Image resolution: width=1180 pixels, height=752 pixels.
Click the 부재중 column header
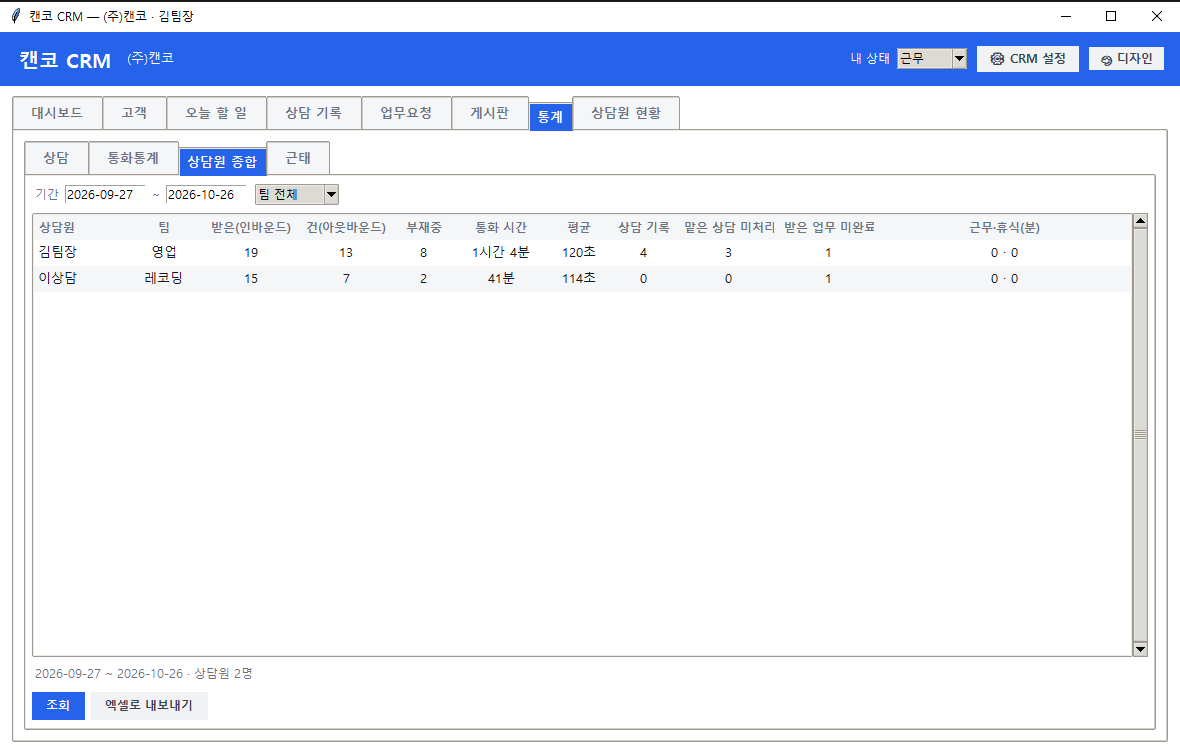(424, 227)
